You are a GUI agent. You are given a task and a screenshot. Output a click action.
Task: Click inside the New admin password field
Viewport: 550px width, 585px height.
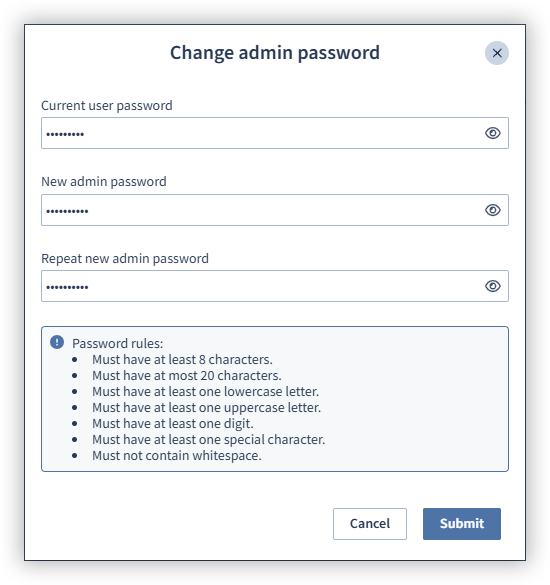275,210
